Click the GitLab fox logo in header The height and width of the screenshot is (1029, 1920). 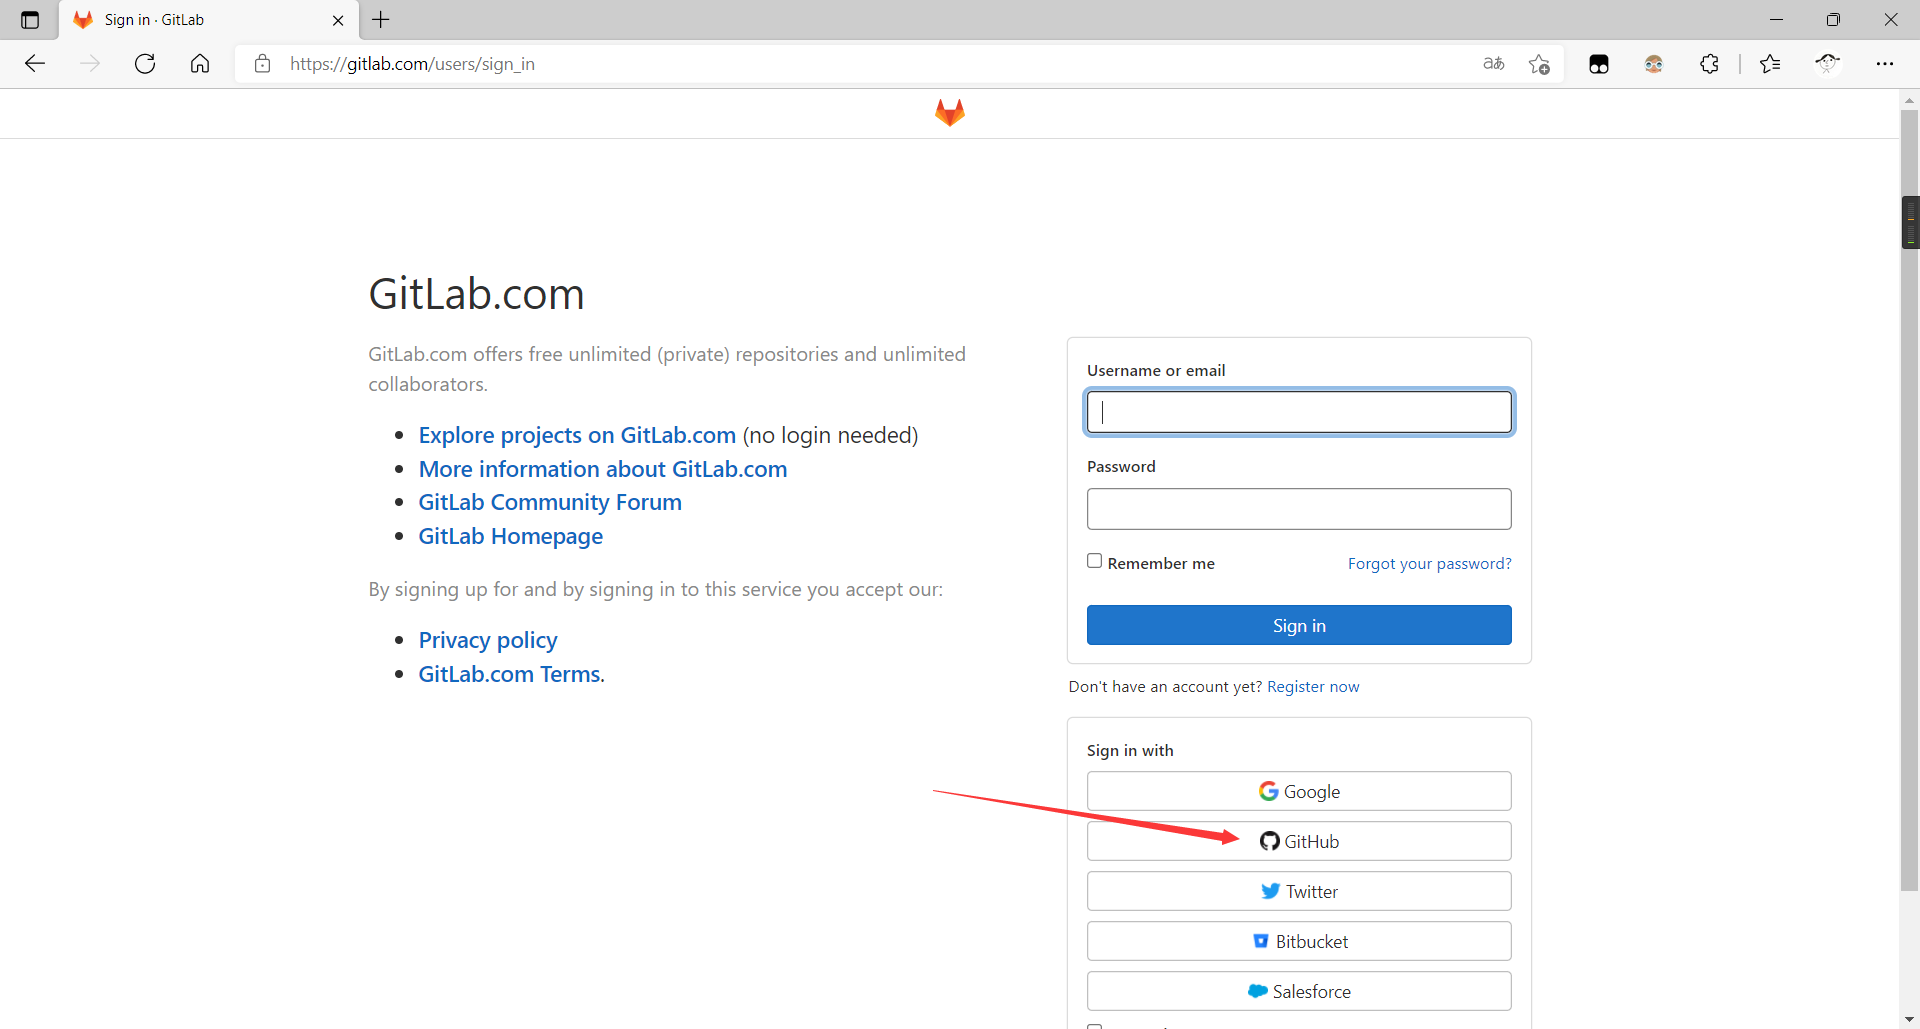pyautogui.click(x=950, y=112)
